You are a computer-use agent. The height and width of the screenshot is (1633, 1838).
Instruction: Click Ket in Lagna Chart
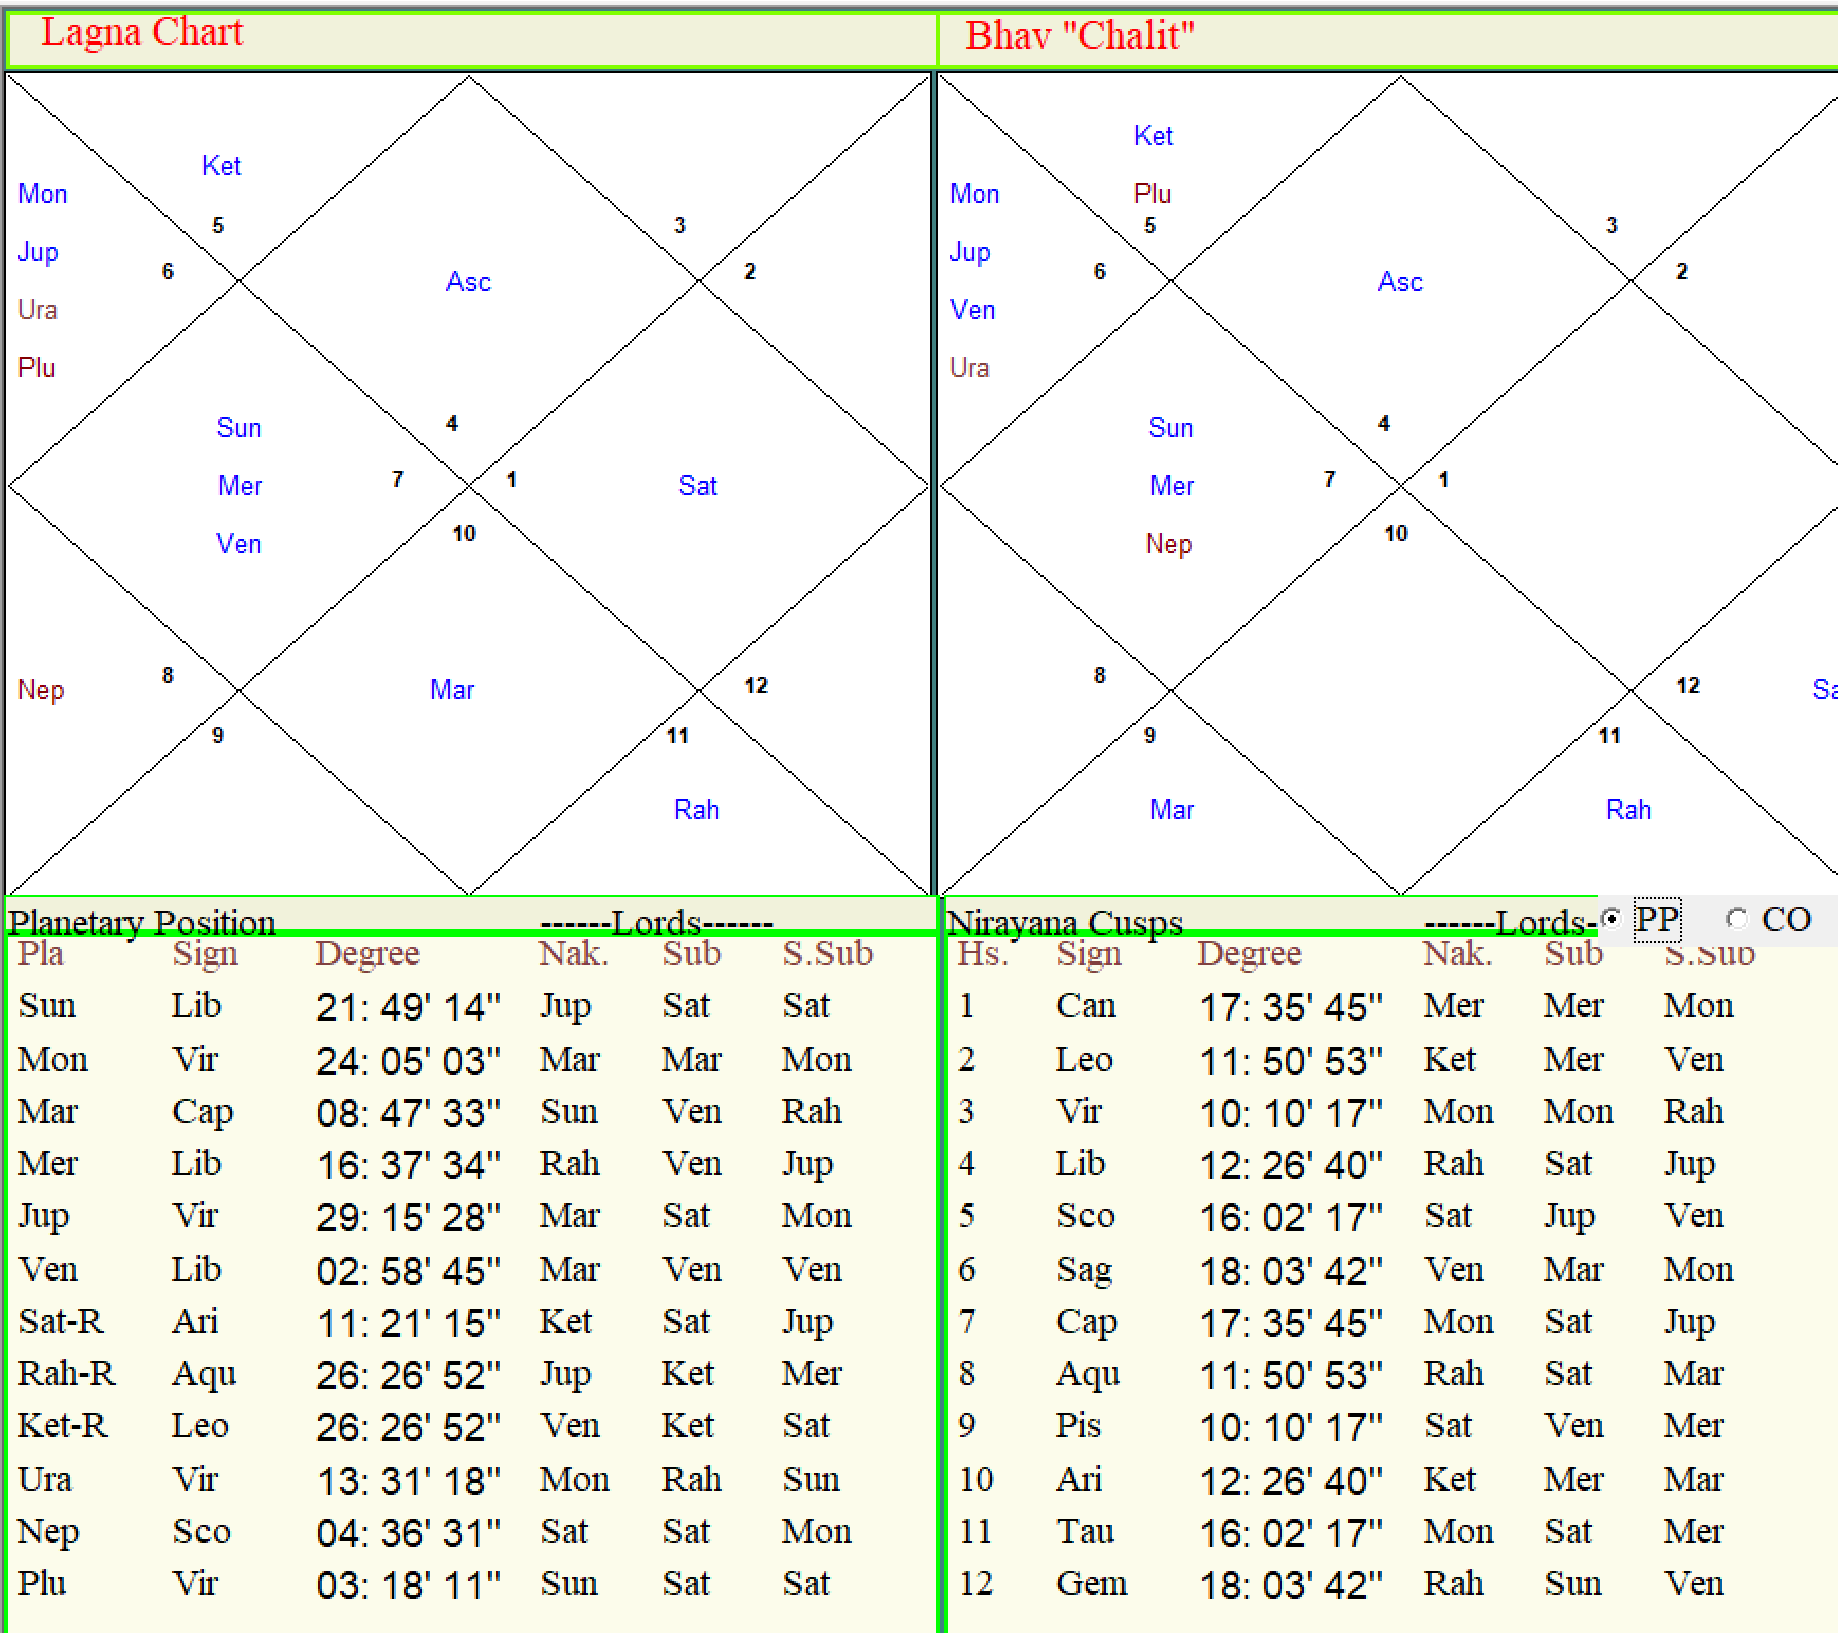click(x=221, y=166)
